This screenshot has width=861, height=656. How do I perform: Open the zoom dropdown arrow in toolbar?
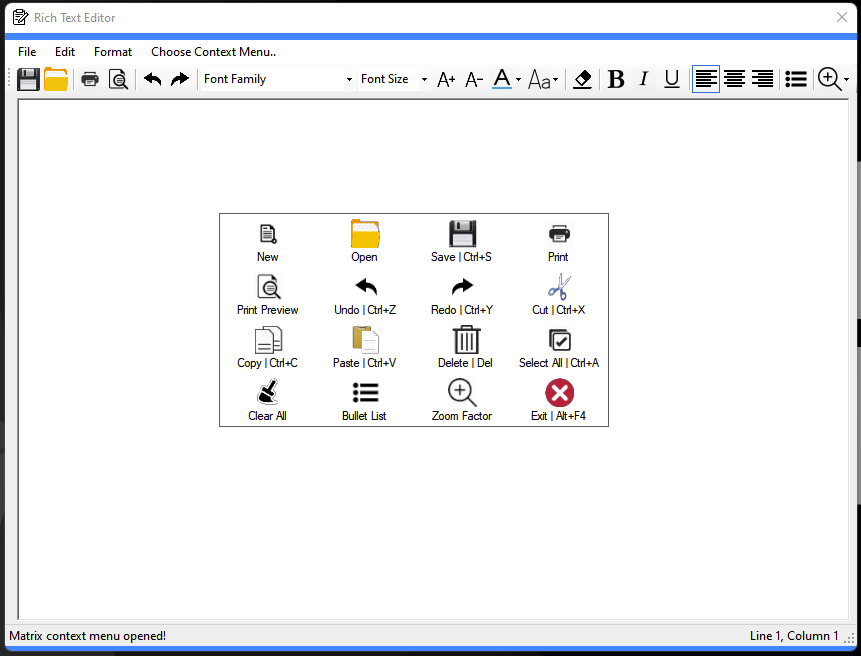coord(846,80)
